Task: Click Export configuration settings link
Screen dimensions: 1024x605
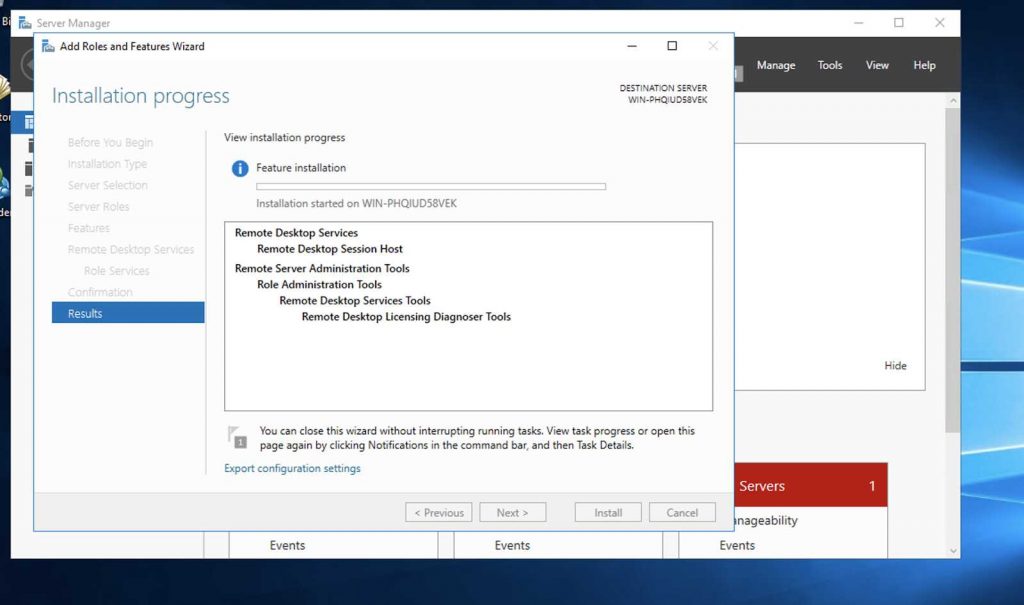Action: click(292, 468)
